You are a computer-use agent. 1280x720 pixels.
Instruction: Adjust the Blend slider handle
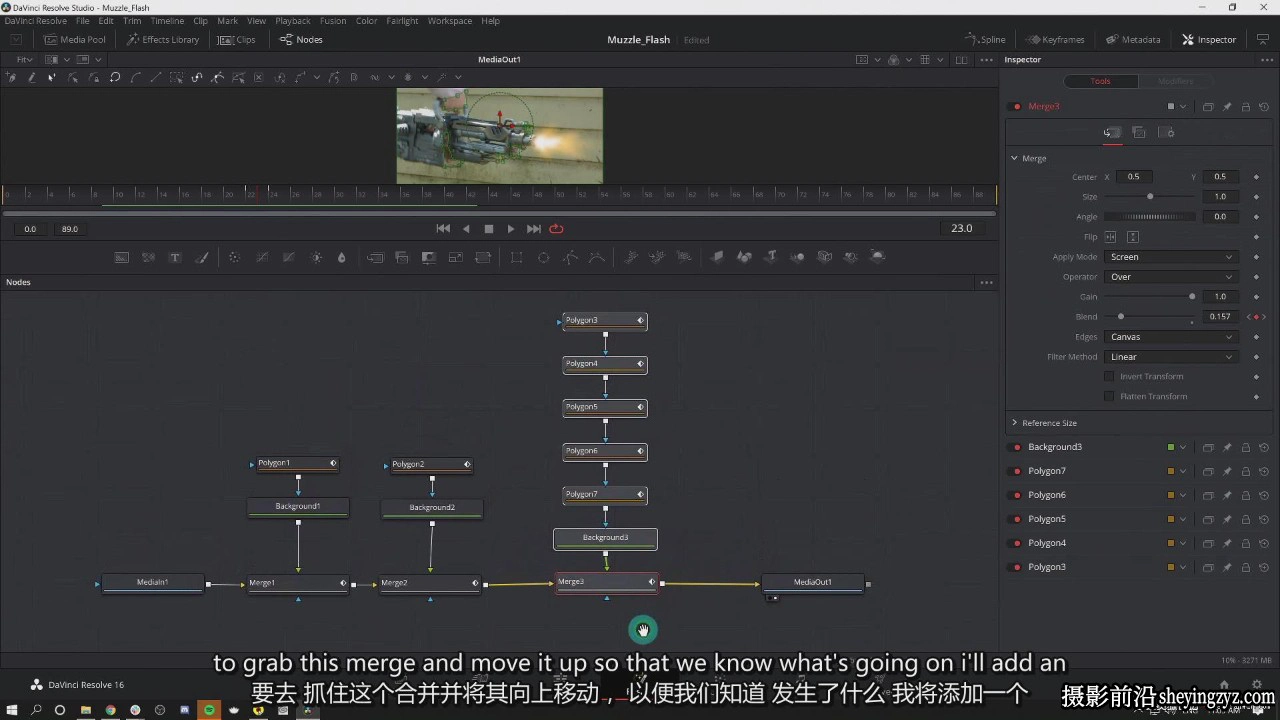(x=1120, y=317)
